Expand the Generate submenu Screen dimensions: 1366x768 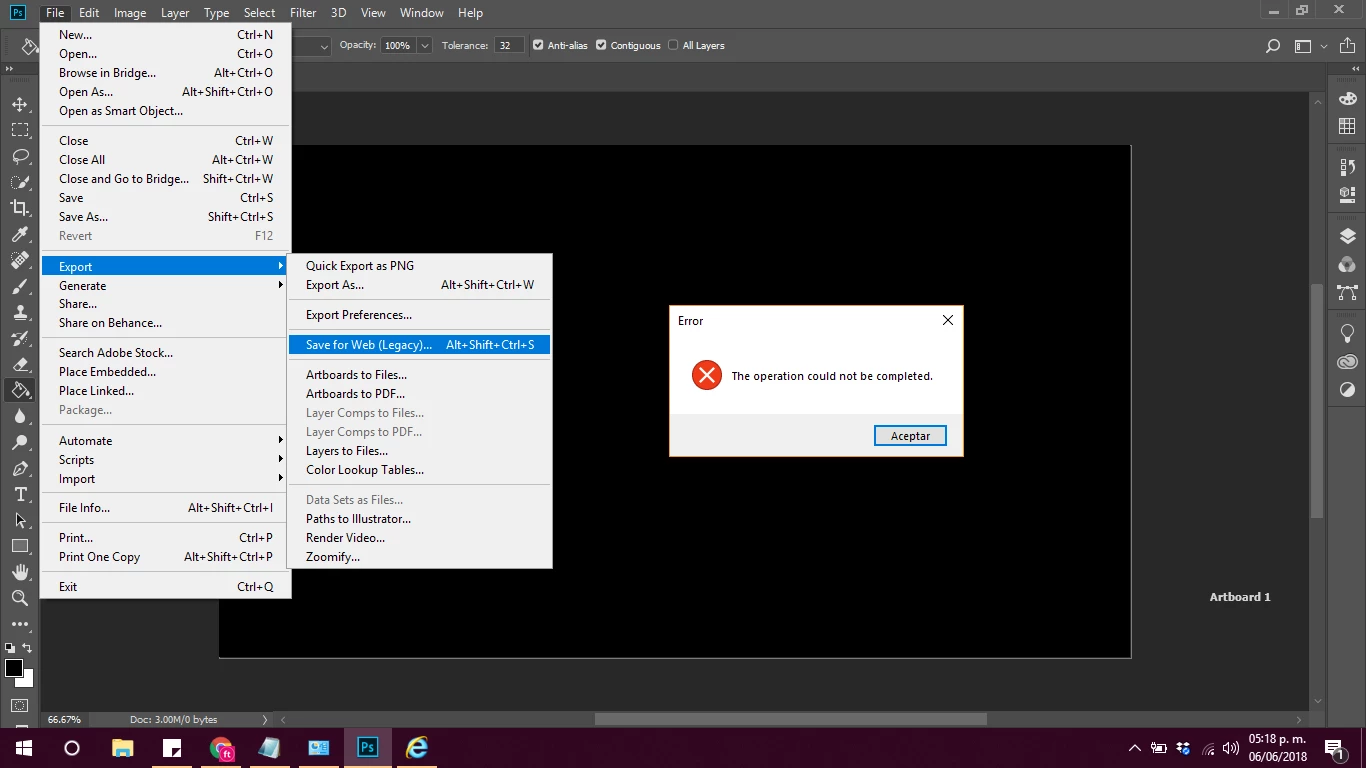click(x=165, y=286)
